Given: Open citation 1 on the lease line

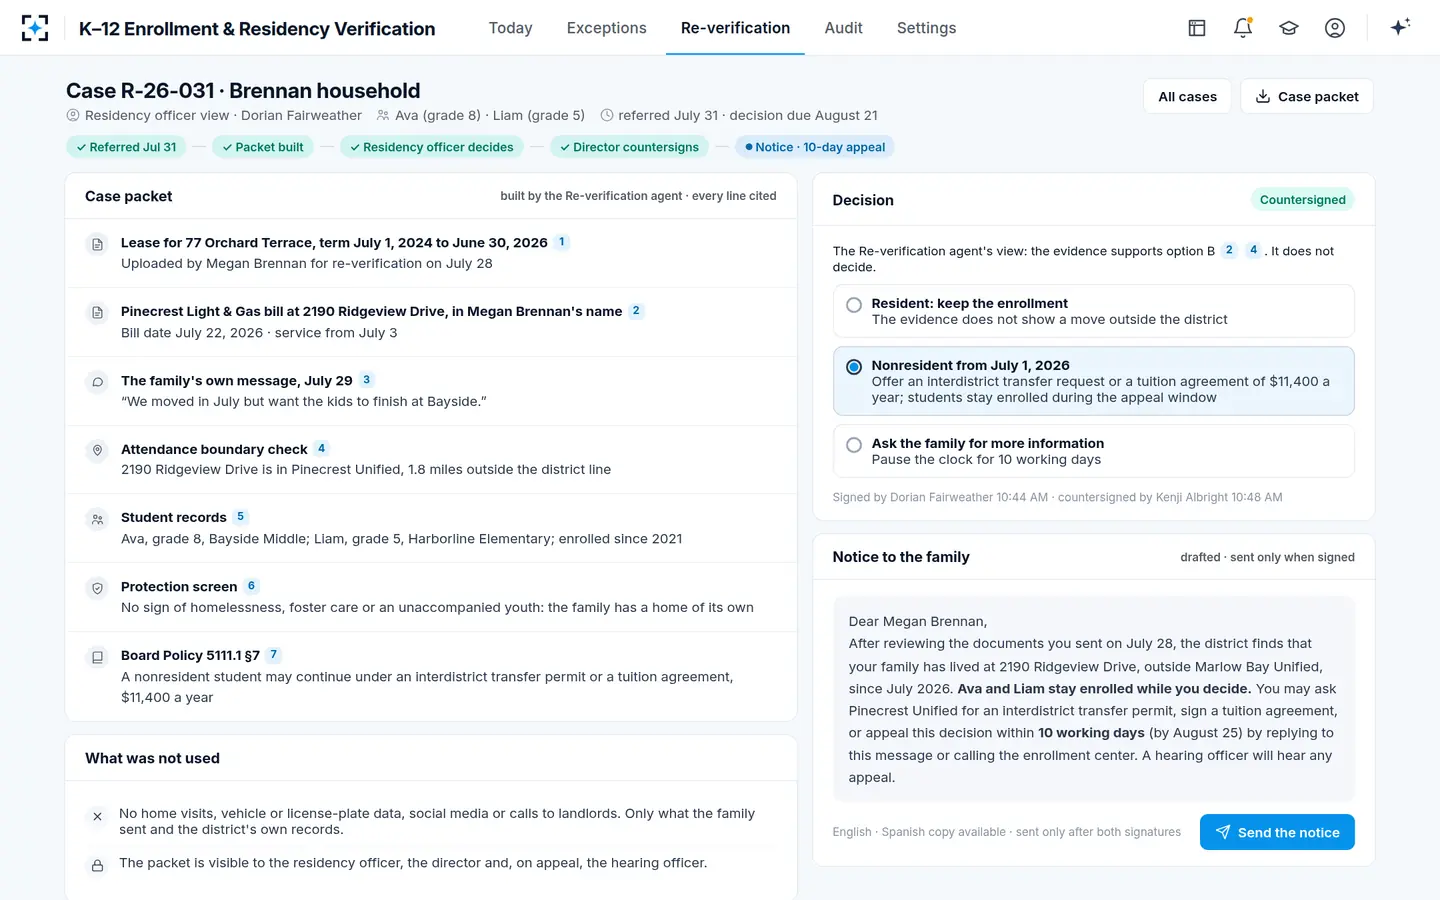Looking at the screenshot, I should 562,242.
